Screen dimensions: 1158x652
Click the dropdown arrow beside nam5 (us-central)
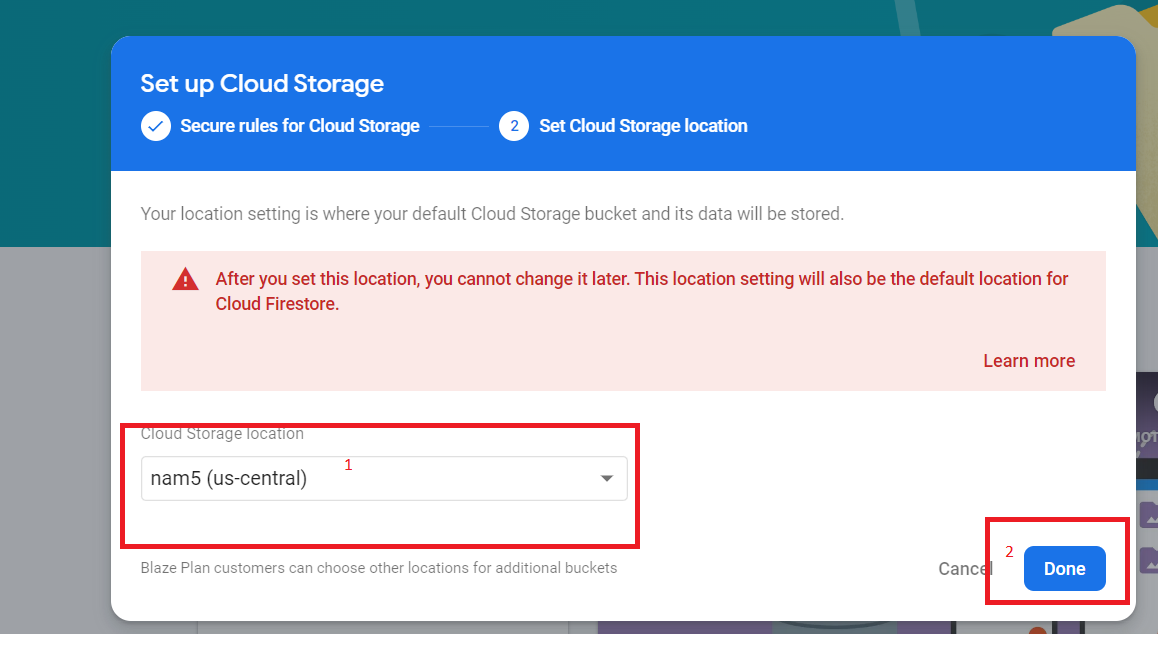606,478
